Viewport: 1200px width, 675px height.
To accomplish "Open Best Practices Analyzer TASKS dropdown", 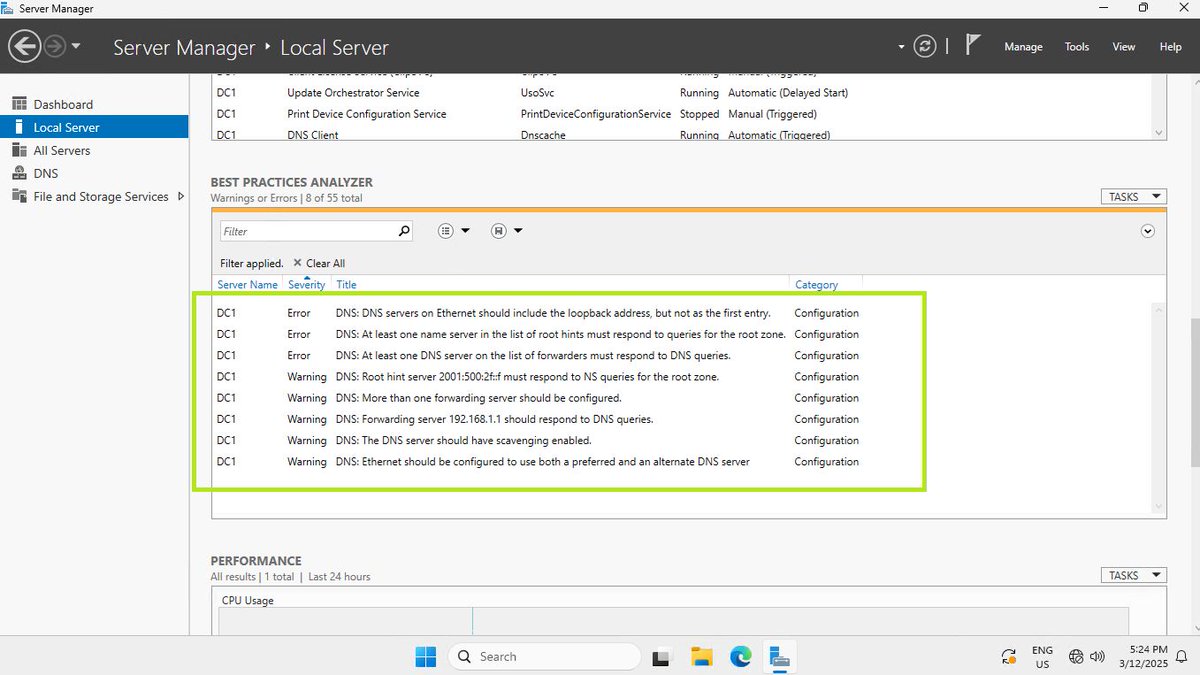I will click(1134, 197).
